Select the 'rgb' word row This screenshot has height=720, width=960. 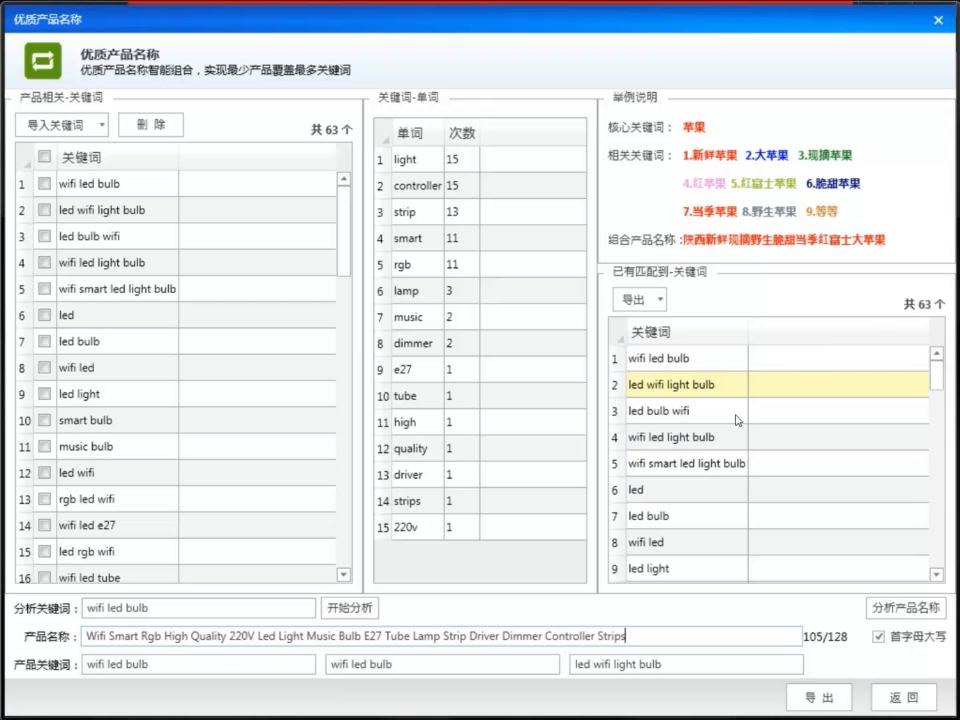tap(480, 264)
